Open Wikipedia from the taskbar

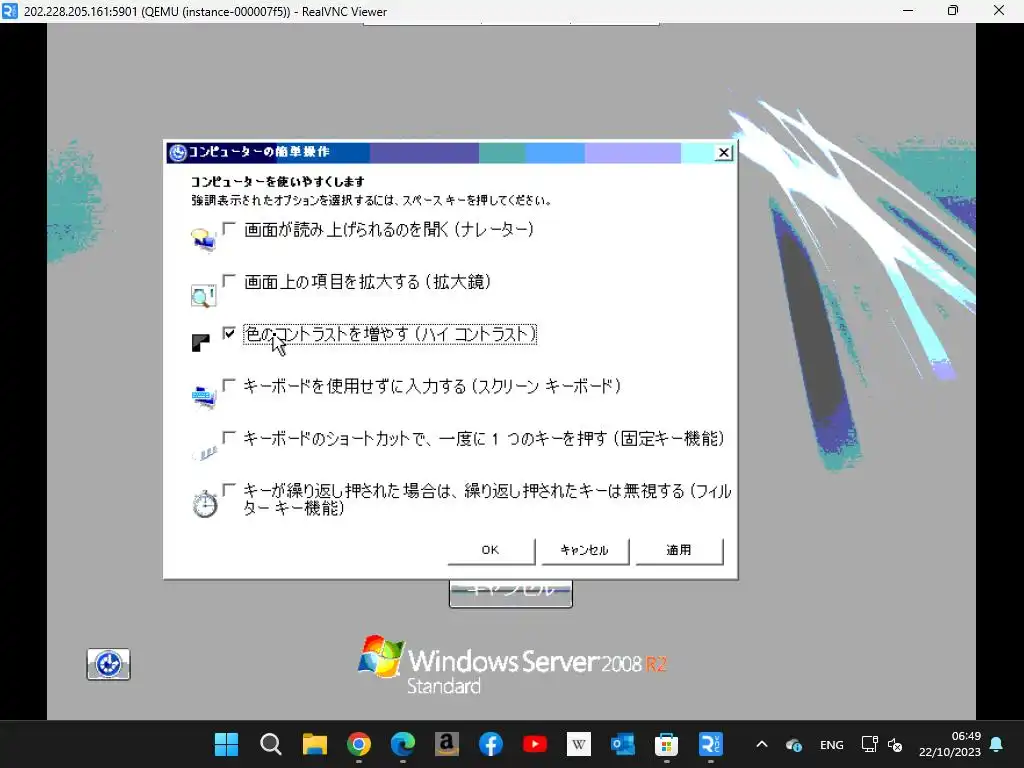click(x=579, y=744)
